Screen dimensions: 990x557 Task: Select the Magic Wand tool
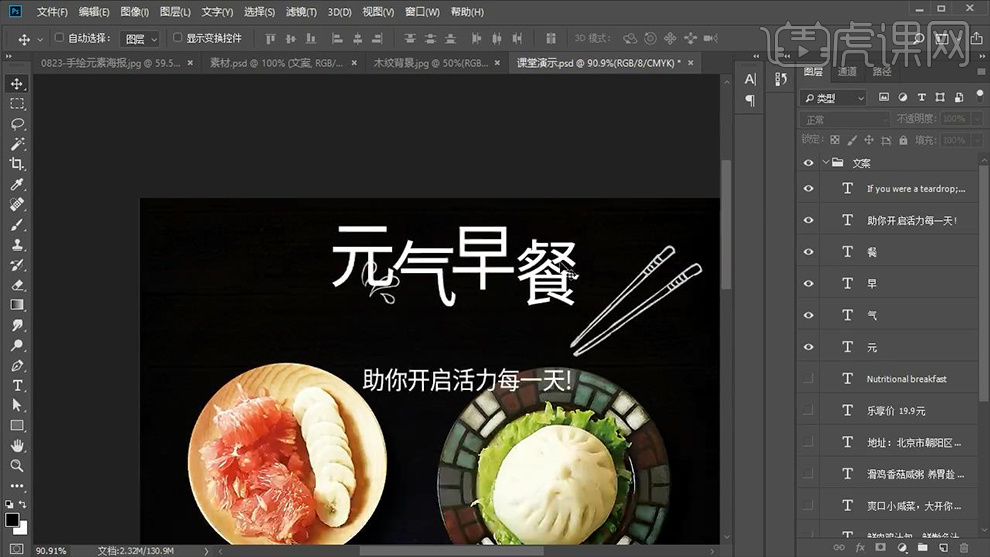17,144
